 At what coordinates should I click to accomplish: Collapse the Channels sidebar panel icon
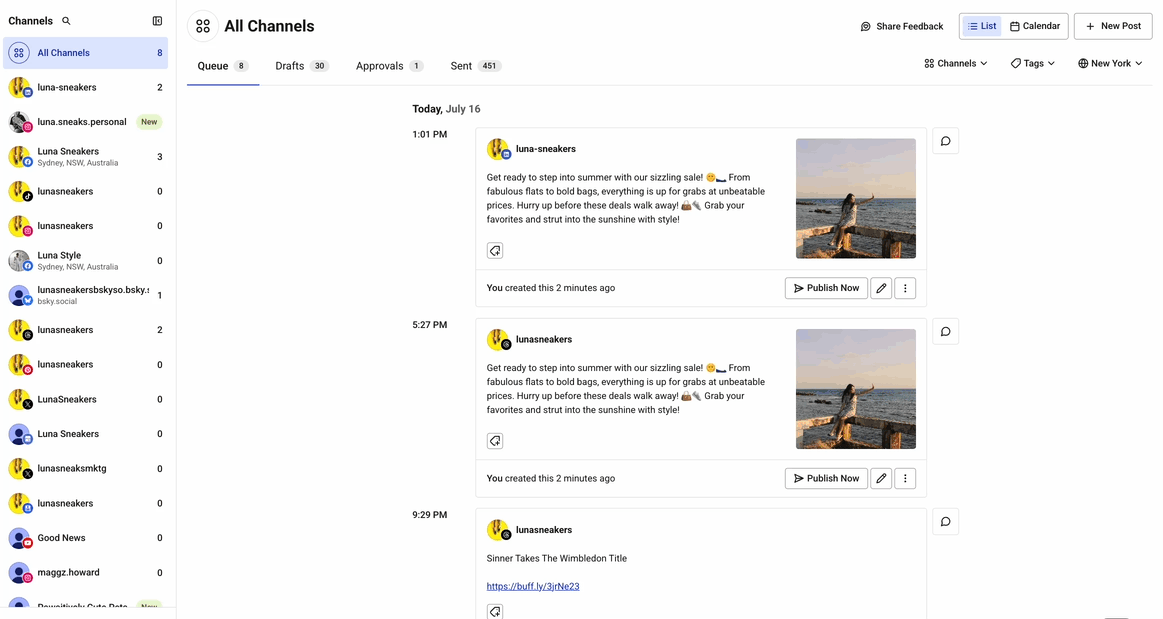point(157,21)
